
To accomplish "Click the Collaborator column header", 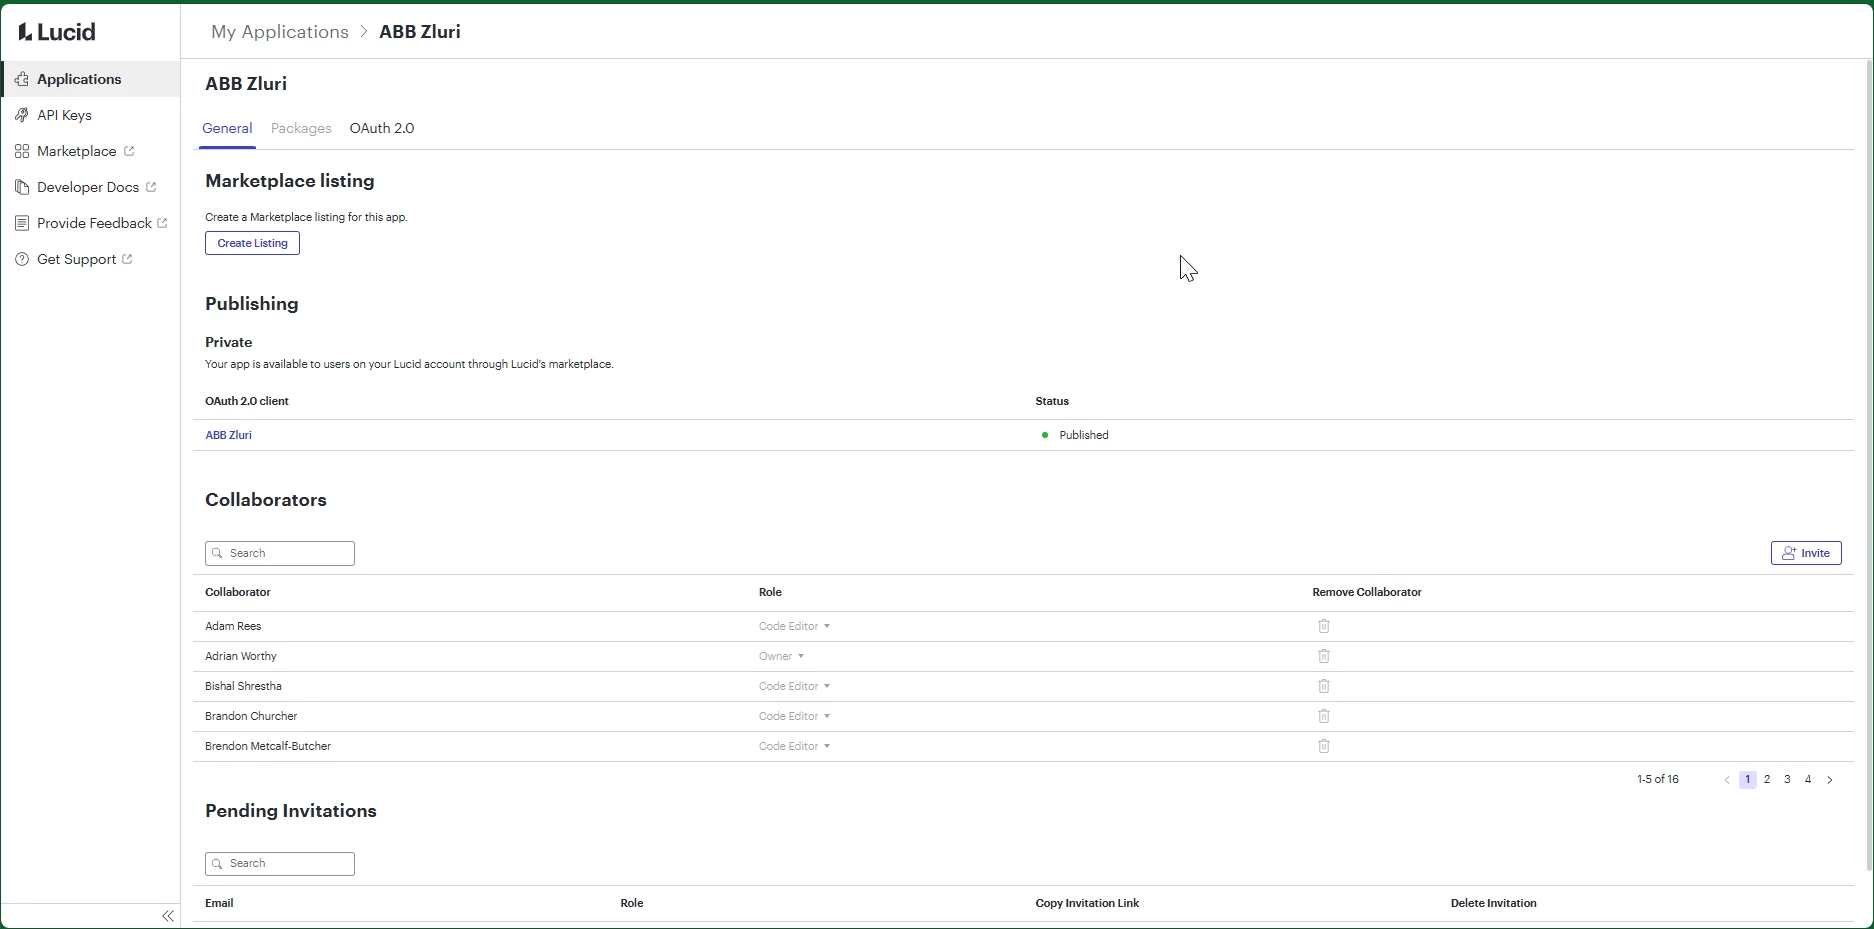I will [x=238, y=592].
